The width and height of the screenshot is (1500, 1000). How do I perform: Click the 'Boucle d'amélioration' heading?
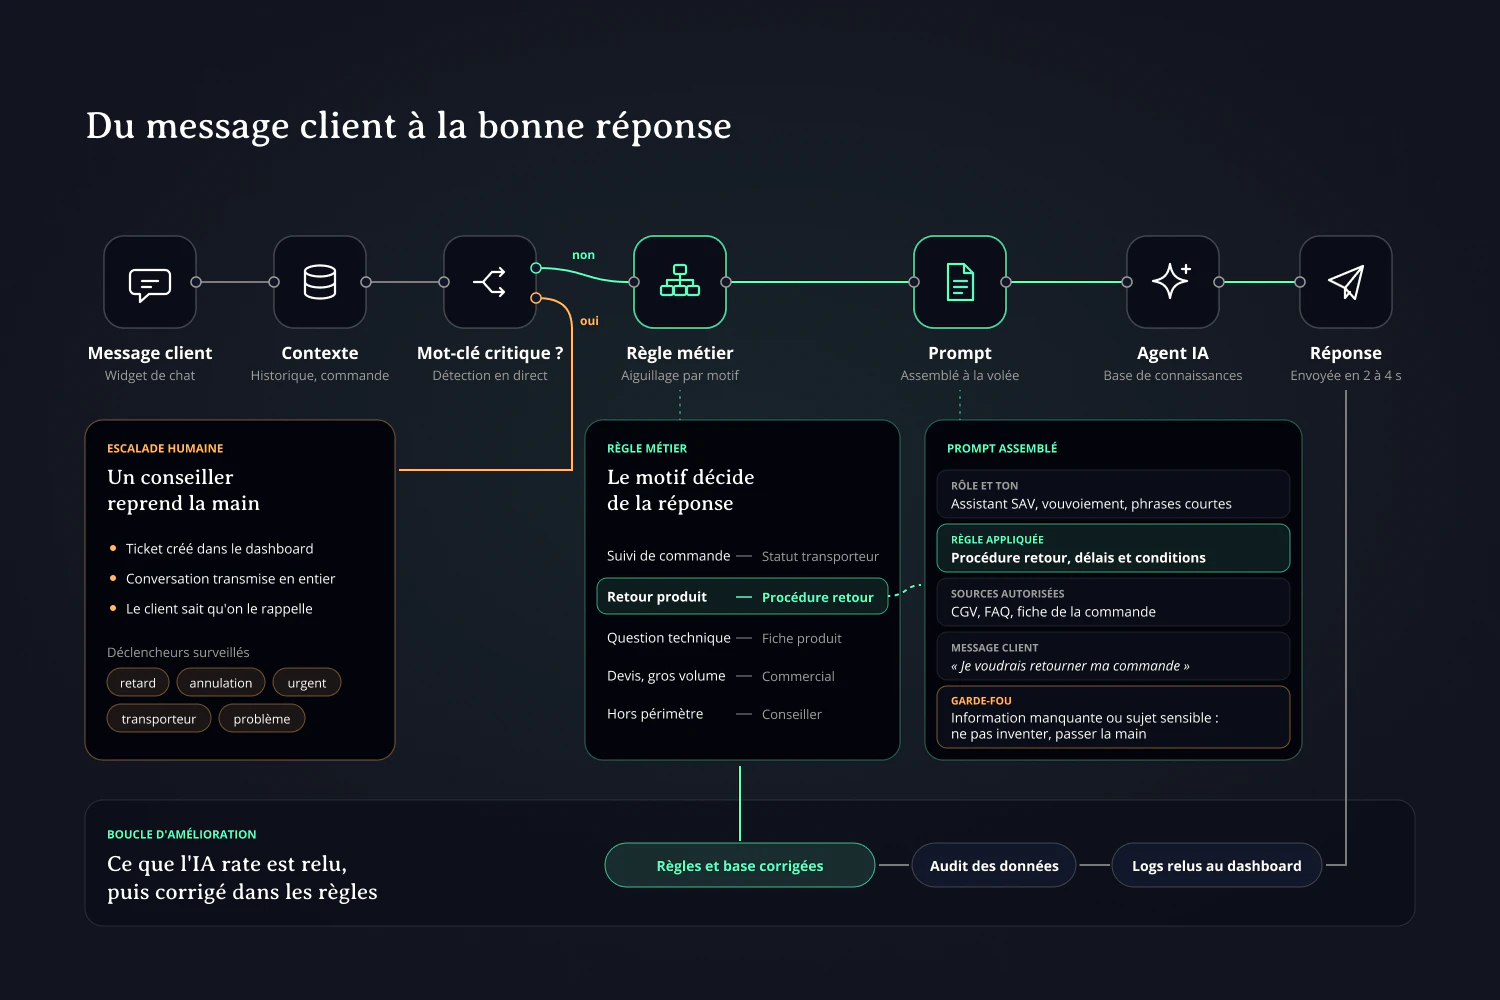pos(182,834)
